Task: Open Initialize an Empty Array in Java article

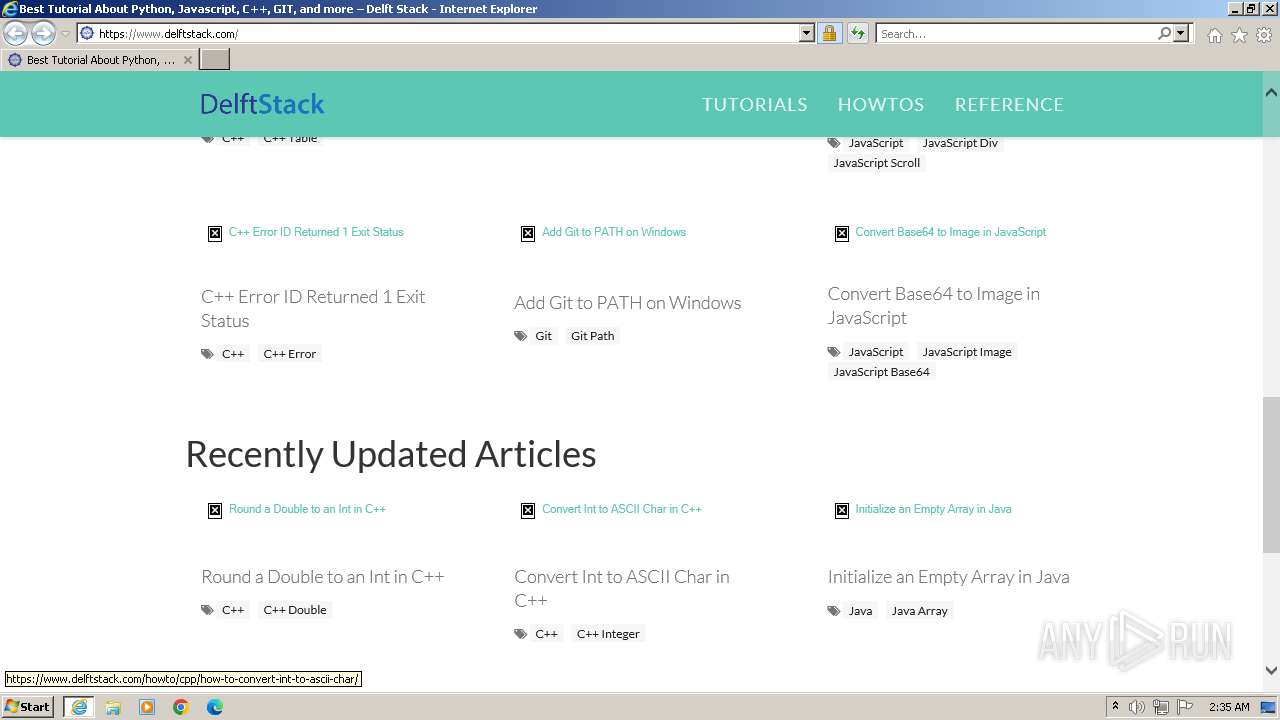Action: [x=948, y=576]
